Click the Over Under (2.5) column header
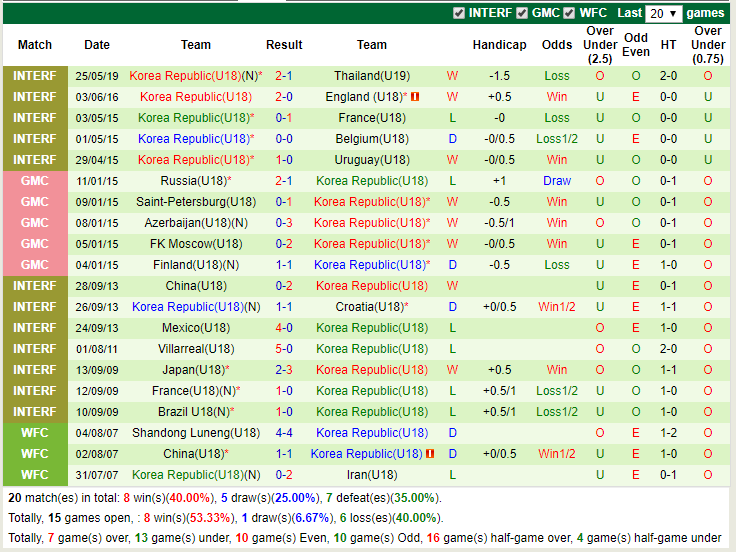 [600, 45]
